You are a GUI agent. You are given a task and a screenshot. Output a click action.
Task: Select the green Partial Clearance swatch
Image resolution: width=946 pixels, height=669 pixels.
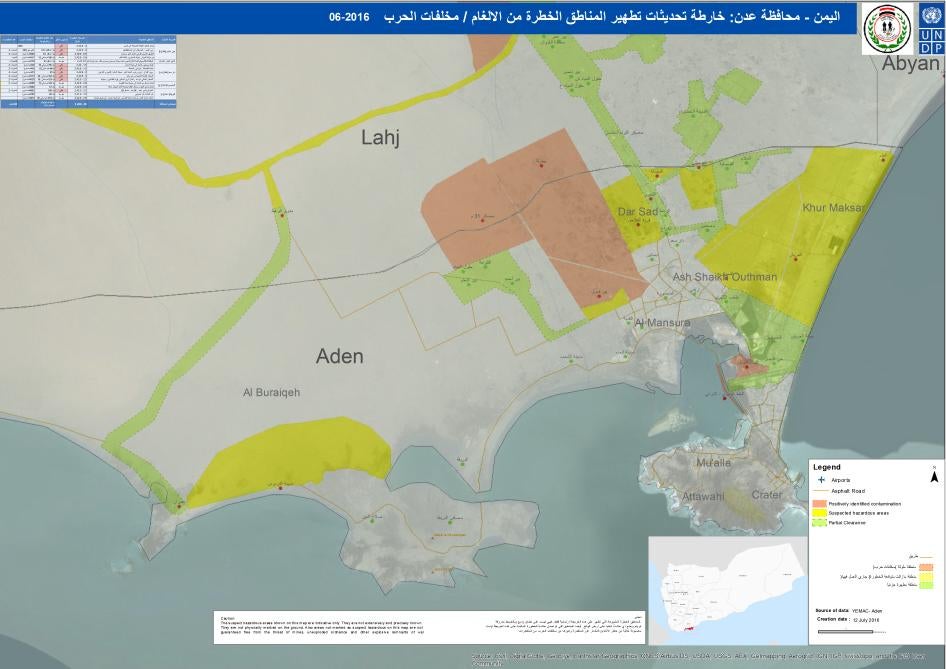(818, 521)
